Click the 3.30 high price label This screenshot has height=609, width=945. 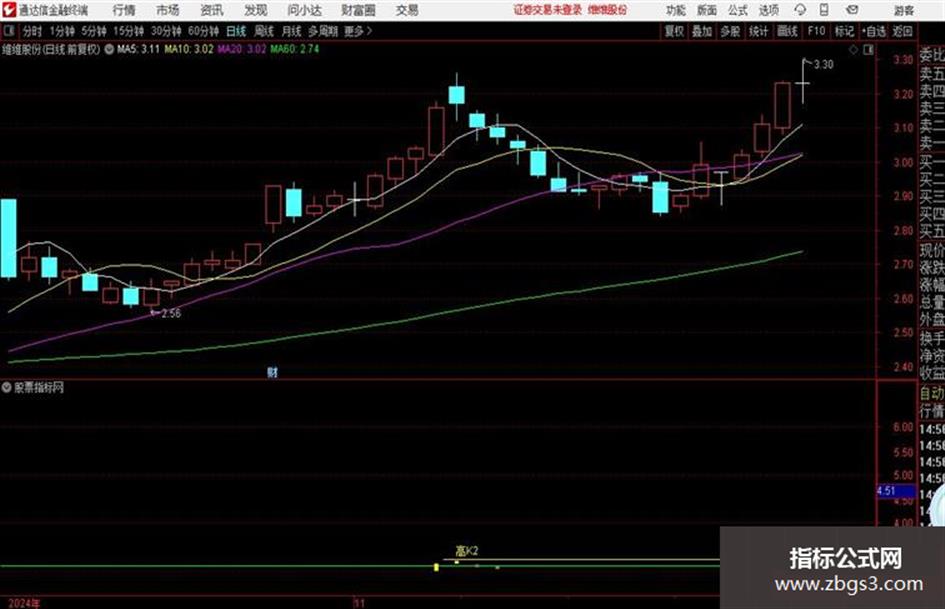click(x=823, y=65)
